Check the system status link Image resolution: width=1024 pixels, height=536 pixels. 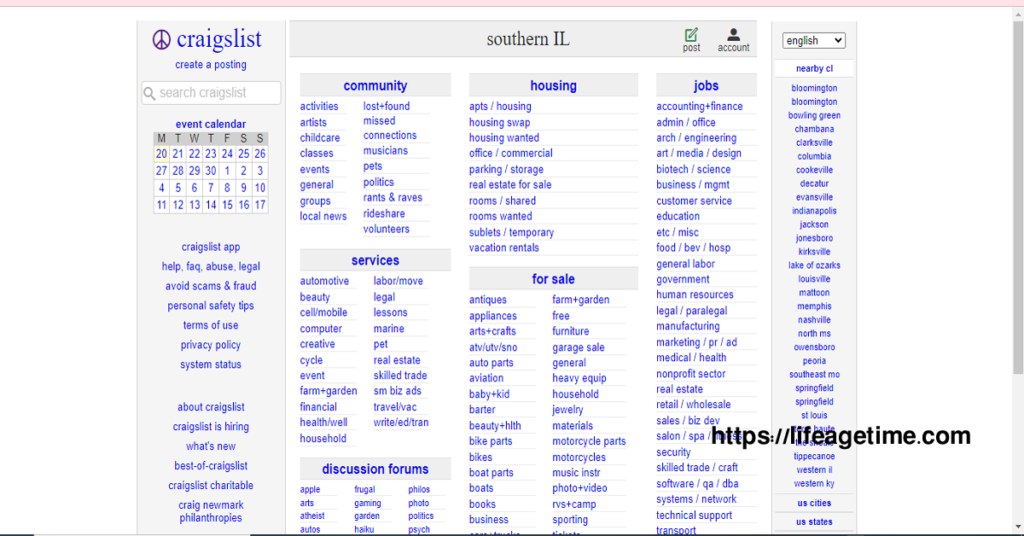[211, 365]
